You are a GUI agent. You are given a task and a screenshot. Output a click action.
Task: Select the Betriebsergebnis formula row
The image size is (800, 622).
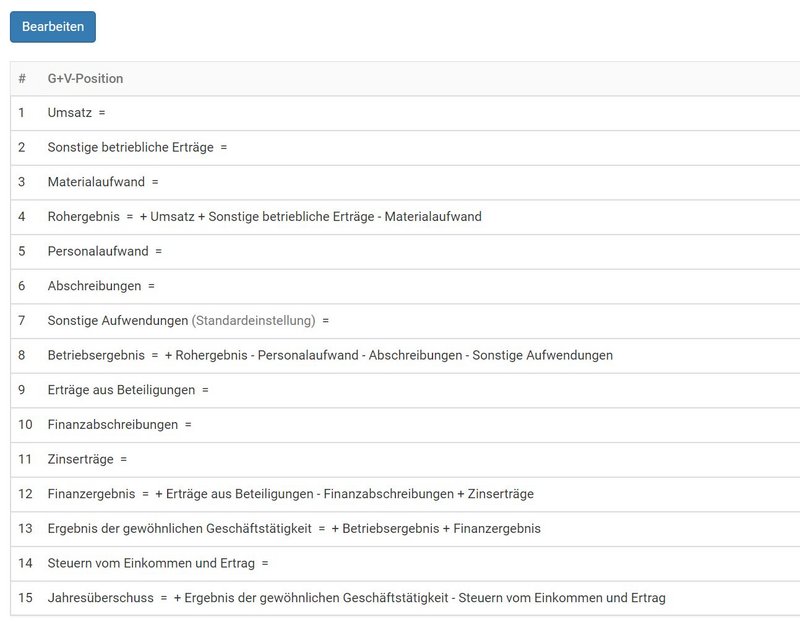[x=330, y=355]
